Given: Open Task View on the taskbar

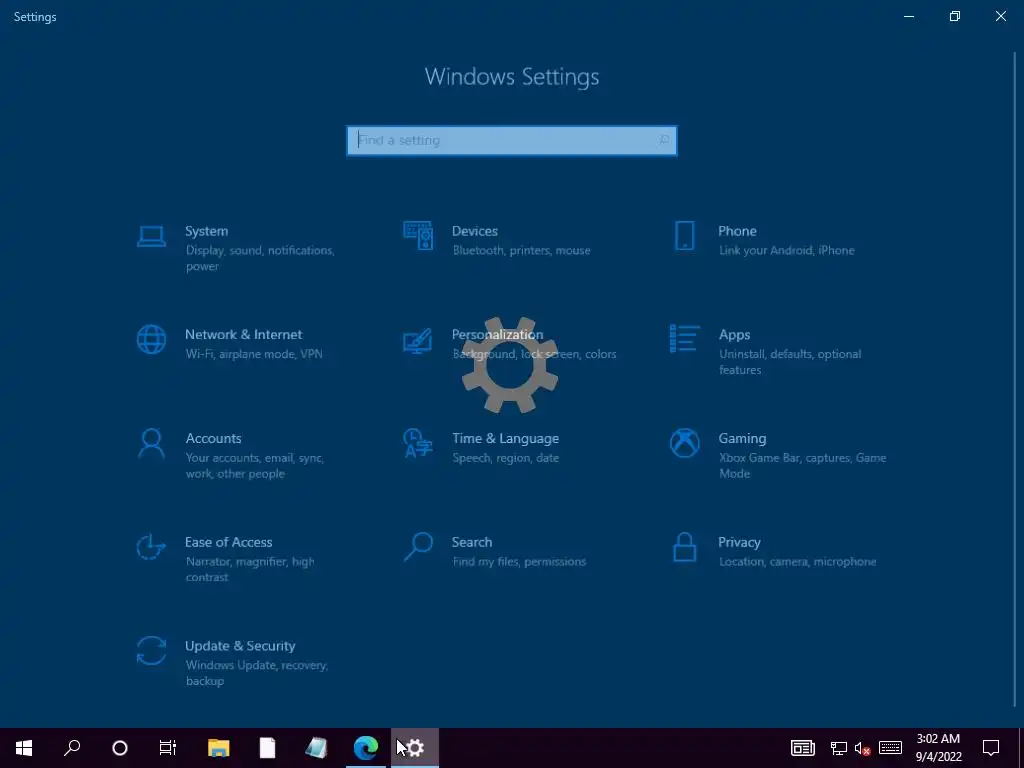Looking at the screenshot, I should pos(168,748).
